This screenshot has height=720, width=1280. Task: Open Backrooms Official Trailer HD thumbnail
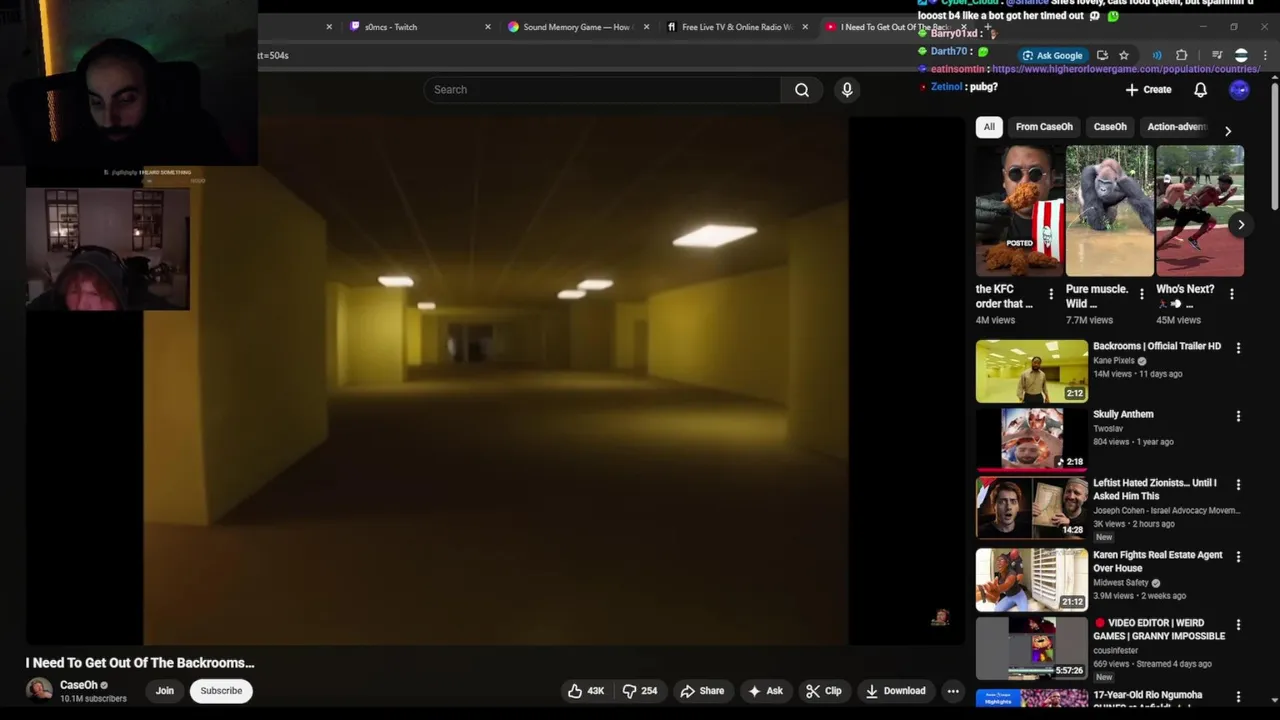coord(1032,371)
